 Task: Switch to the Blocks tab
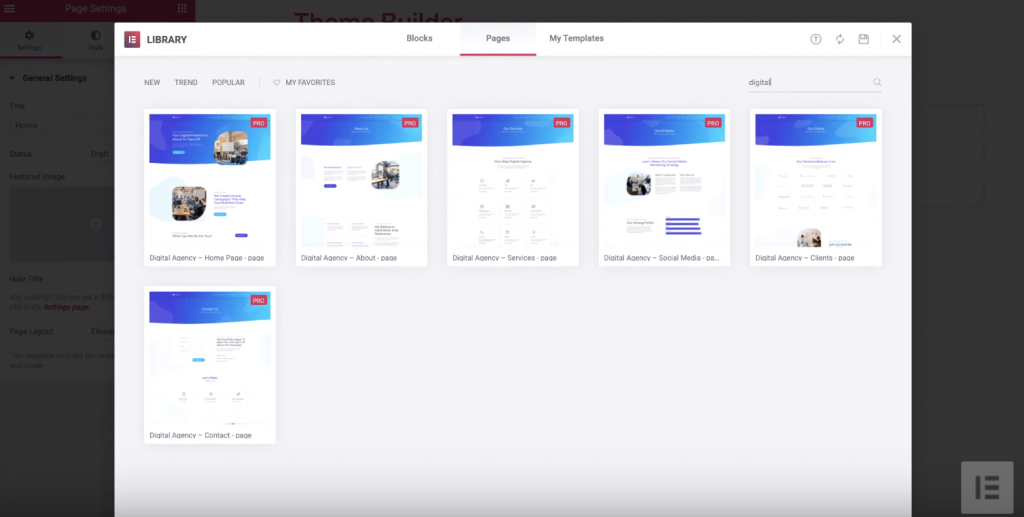420,38
